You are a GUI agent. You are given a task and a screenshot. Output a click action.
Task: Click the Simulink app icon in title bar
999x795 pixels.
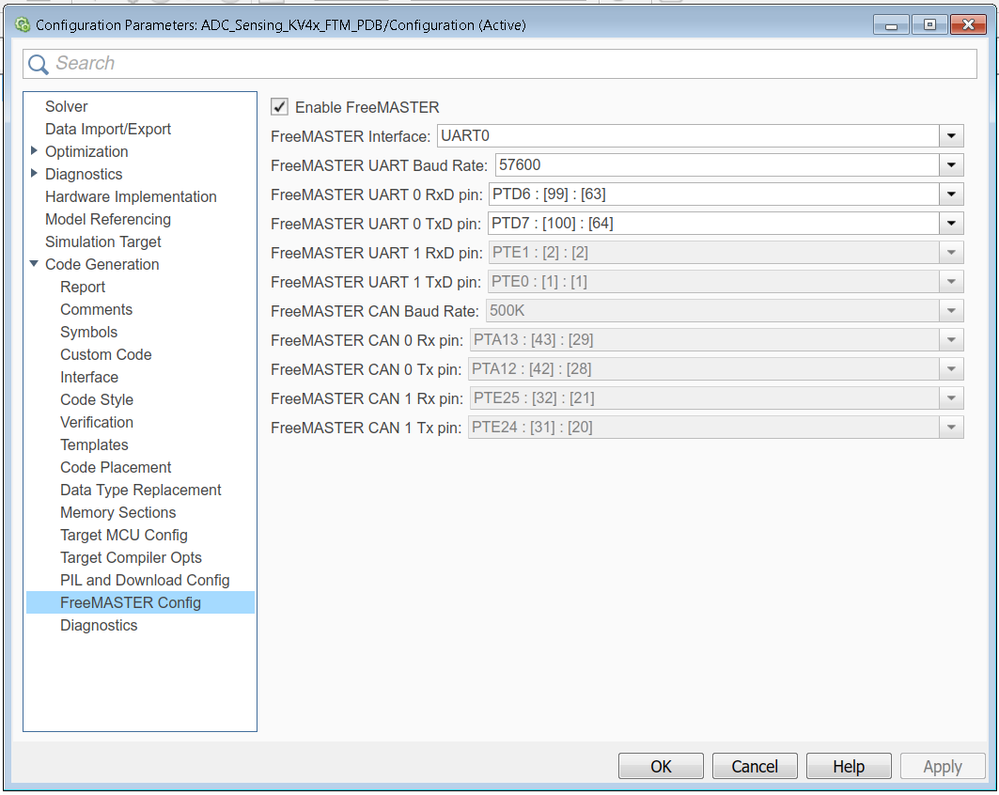pos(22,25)
